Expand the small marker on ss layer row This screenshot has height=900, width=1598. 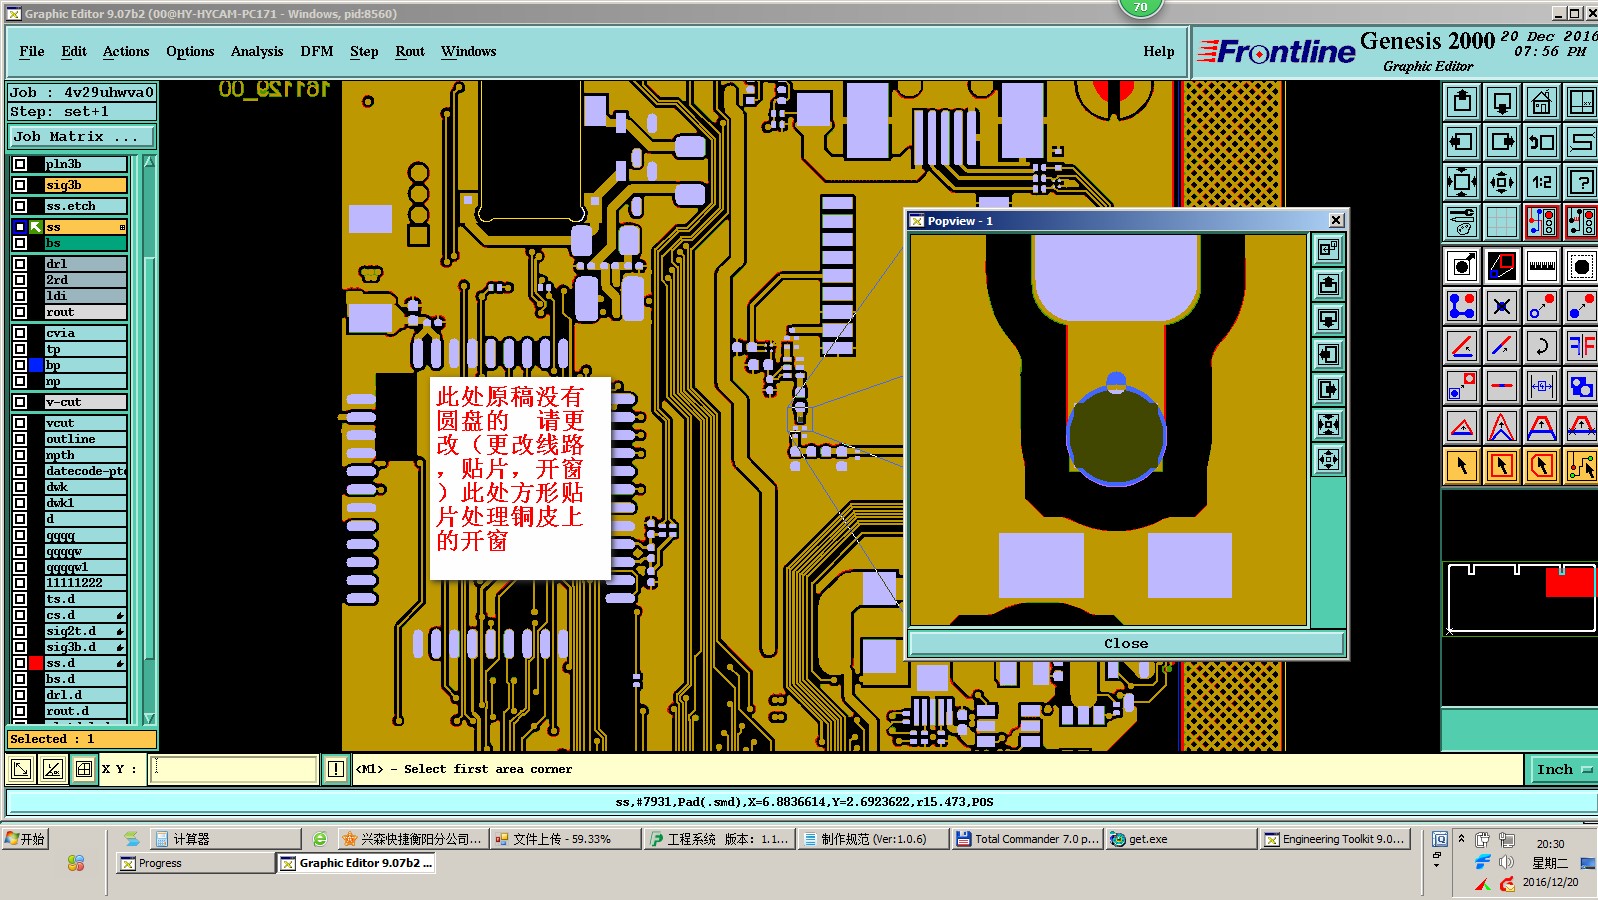(x=122, y=227)
